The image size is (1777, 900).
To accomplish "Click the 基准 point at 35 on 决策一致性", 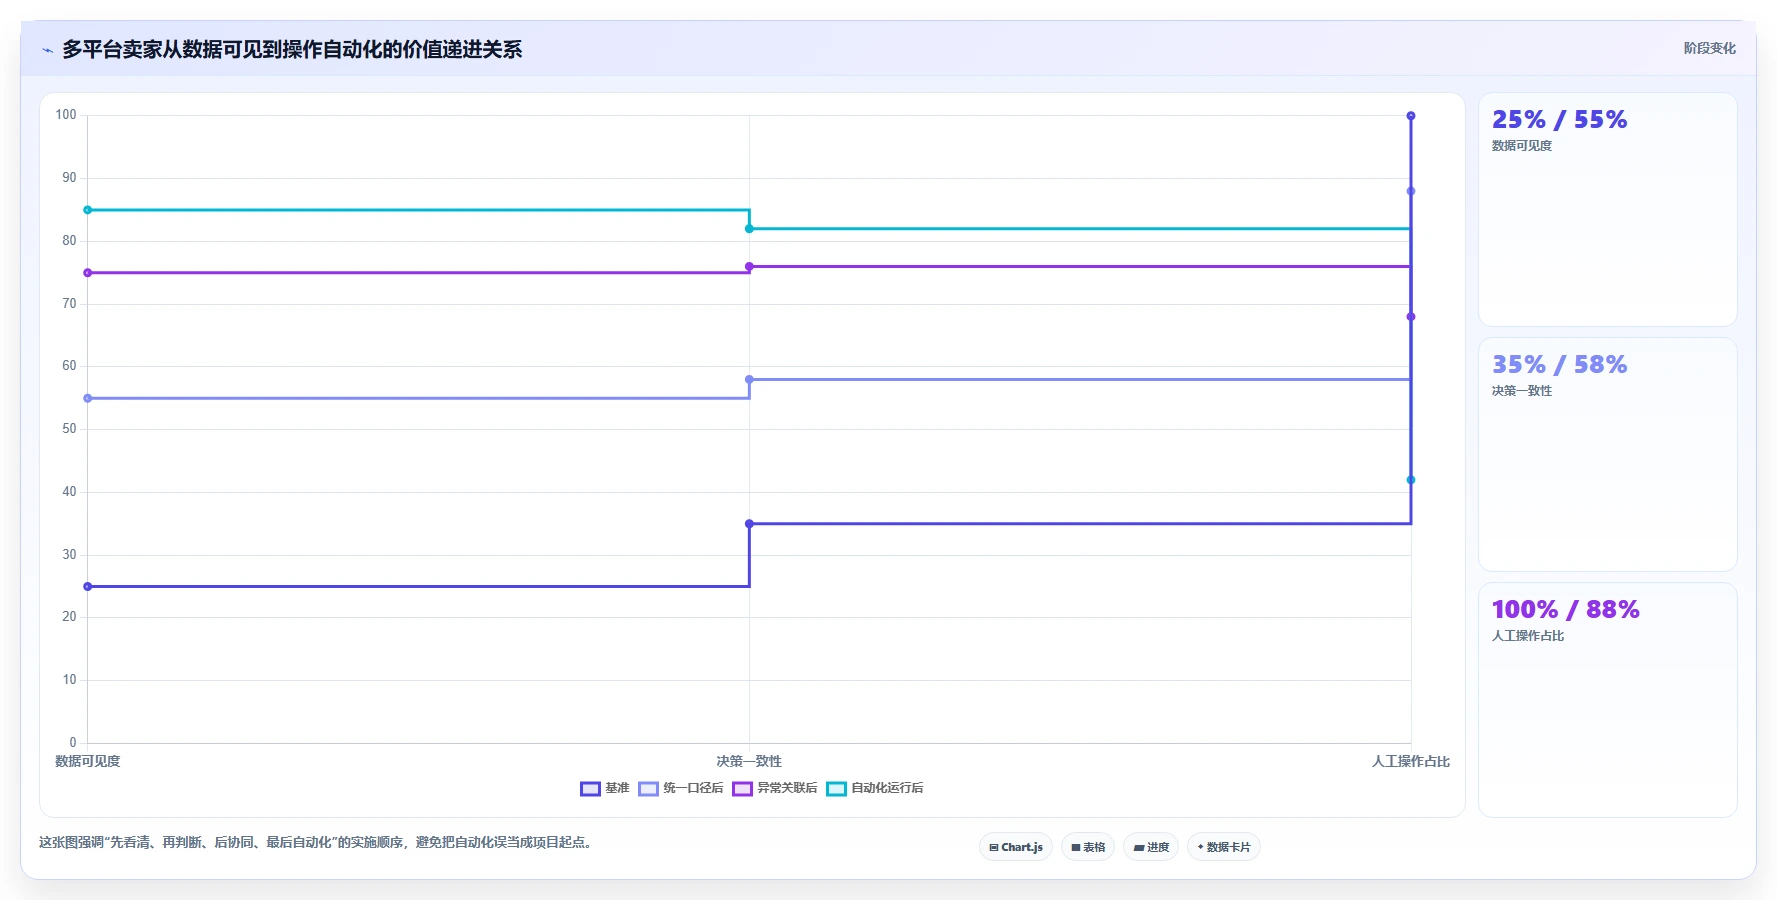I will 749,524.
